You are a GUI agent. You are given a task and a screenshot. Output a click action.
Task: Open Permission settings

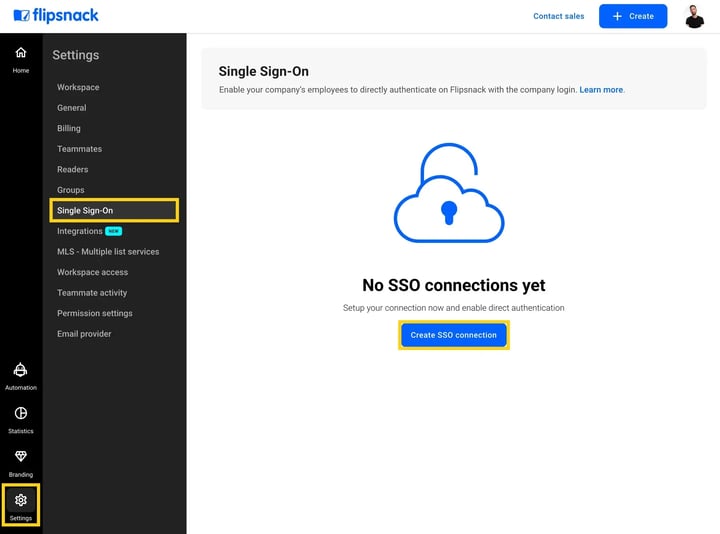coord(95,314)
